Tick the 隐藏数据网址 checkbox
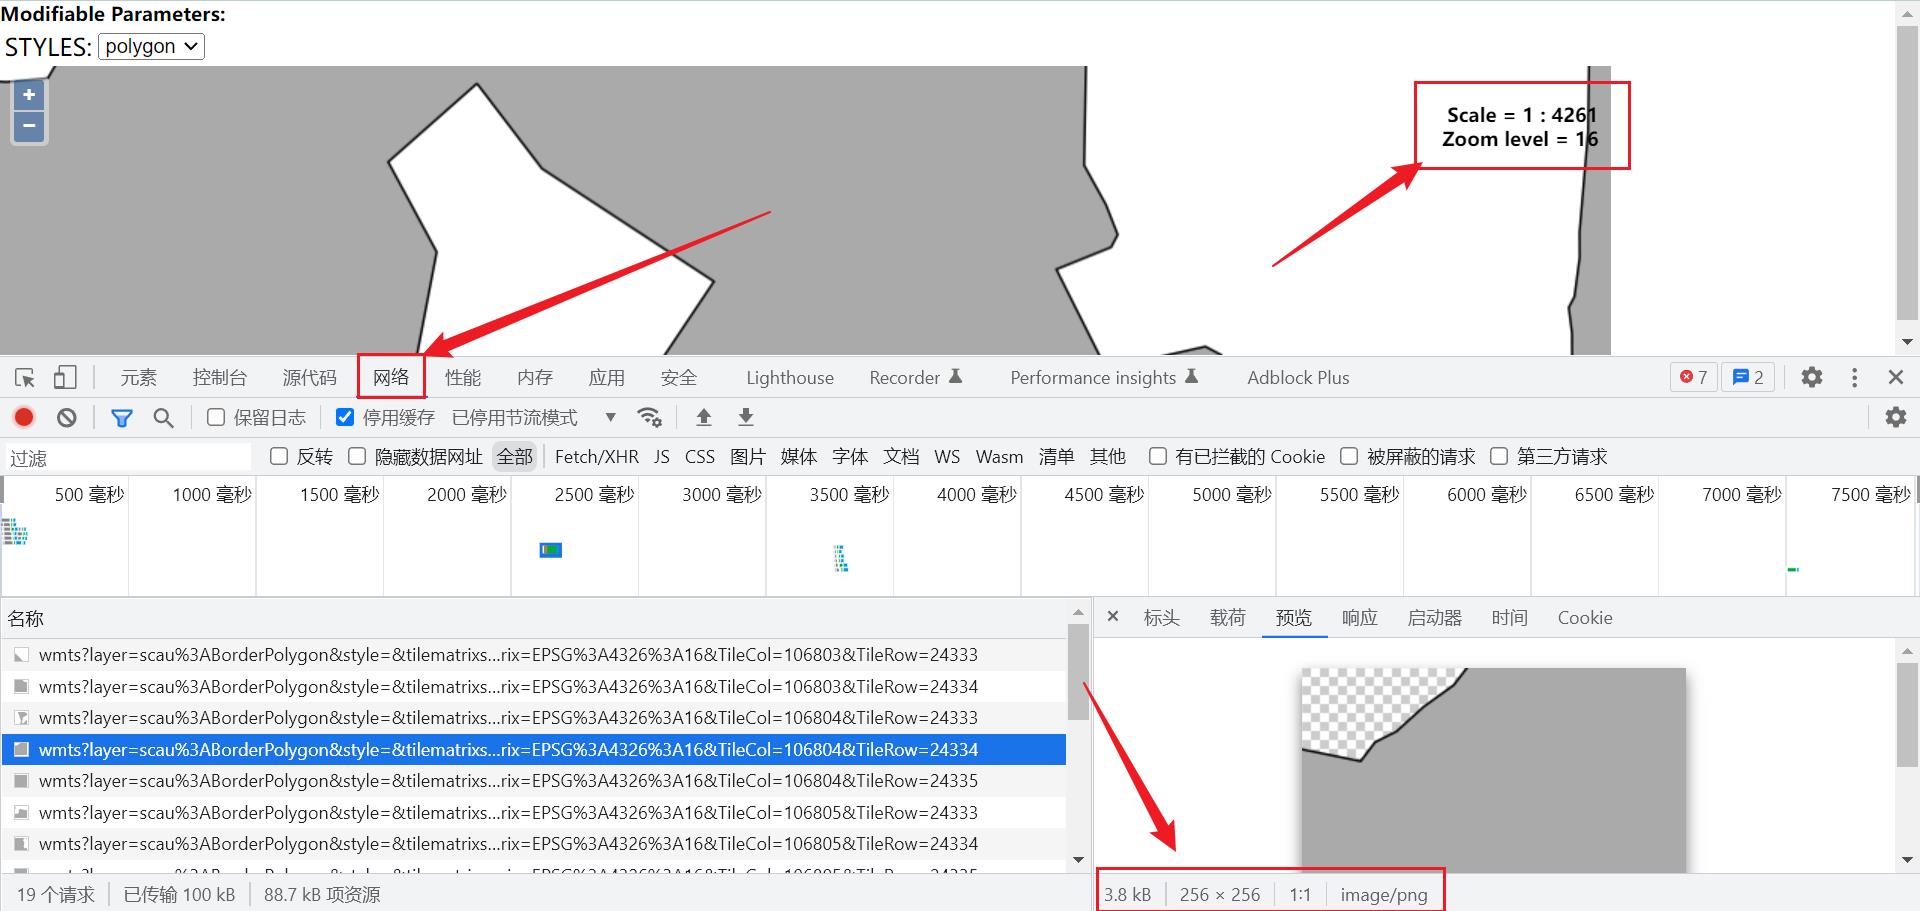This screenshot has width=1920, height=911. [357, 456]
